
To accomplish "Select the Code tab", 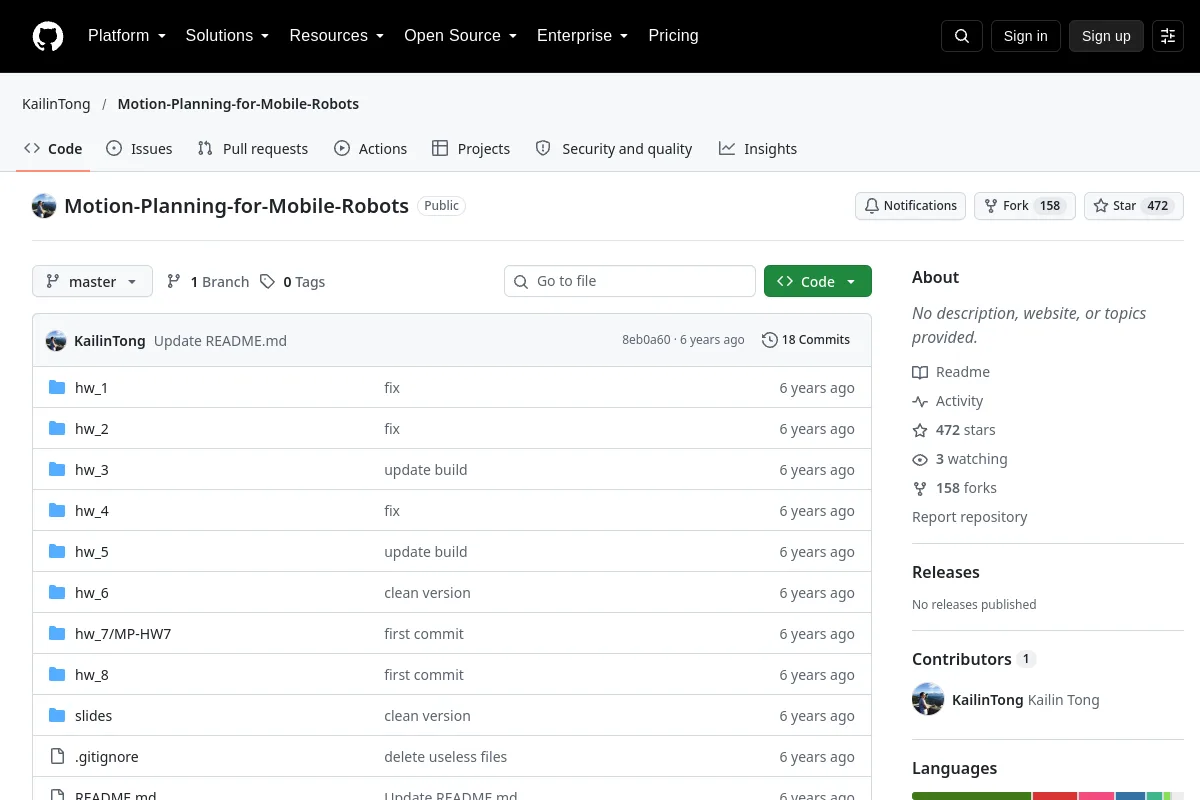I will pos(53,149).
